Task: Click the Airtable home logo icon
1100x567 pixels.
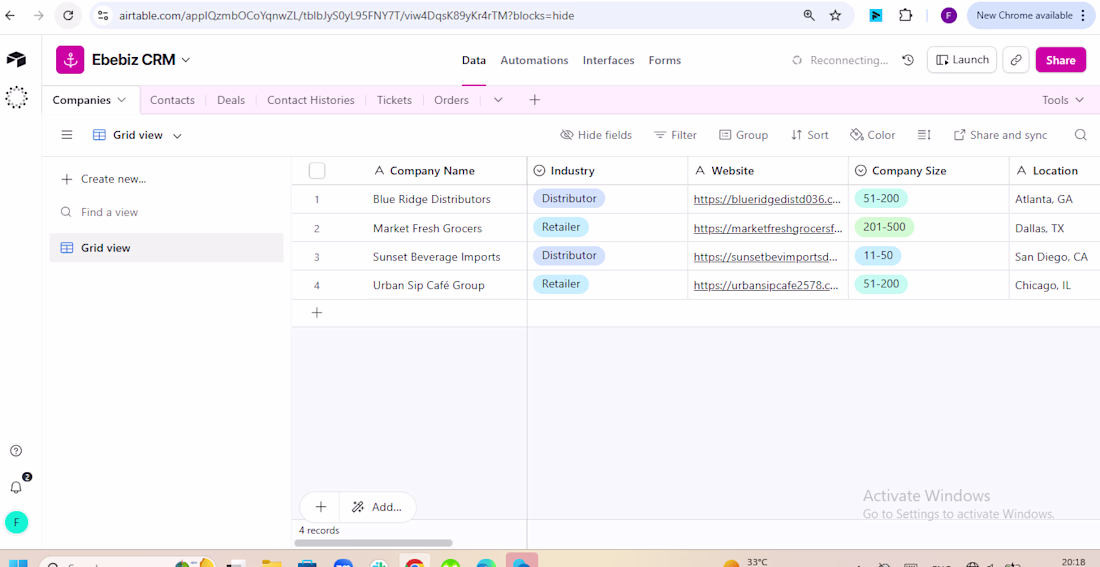Action: 16,60
